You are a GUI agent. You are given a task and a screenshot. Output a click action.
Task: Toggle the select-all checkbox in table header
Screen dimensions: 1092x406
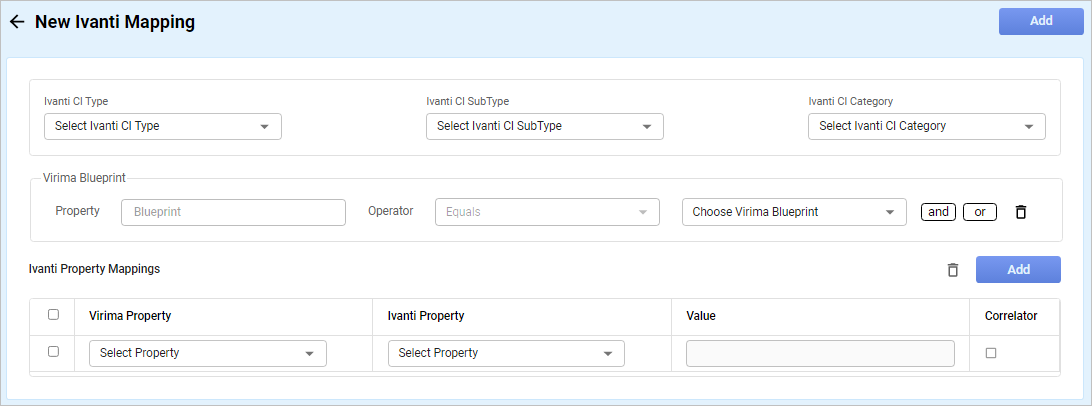[x=54, y=315]
